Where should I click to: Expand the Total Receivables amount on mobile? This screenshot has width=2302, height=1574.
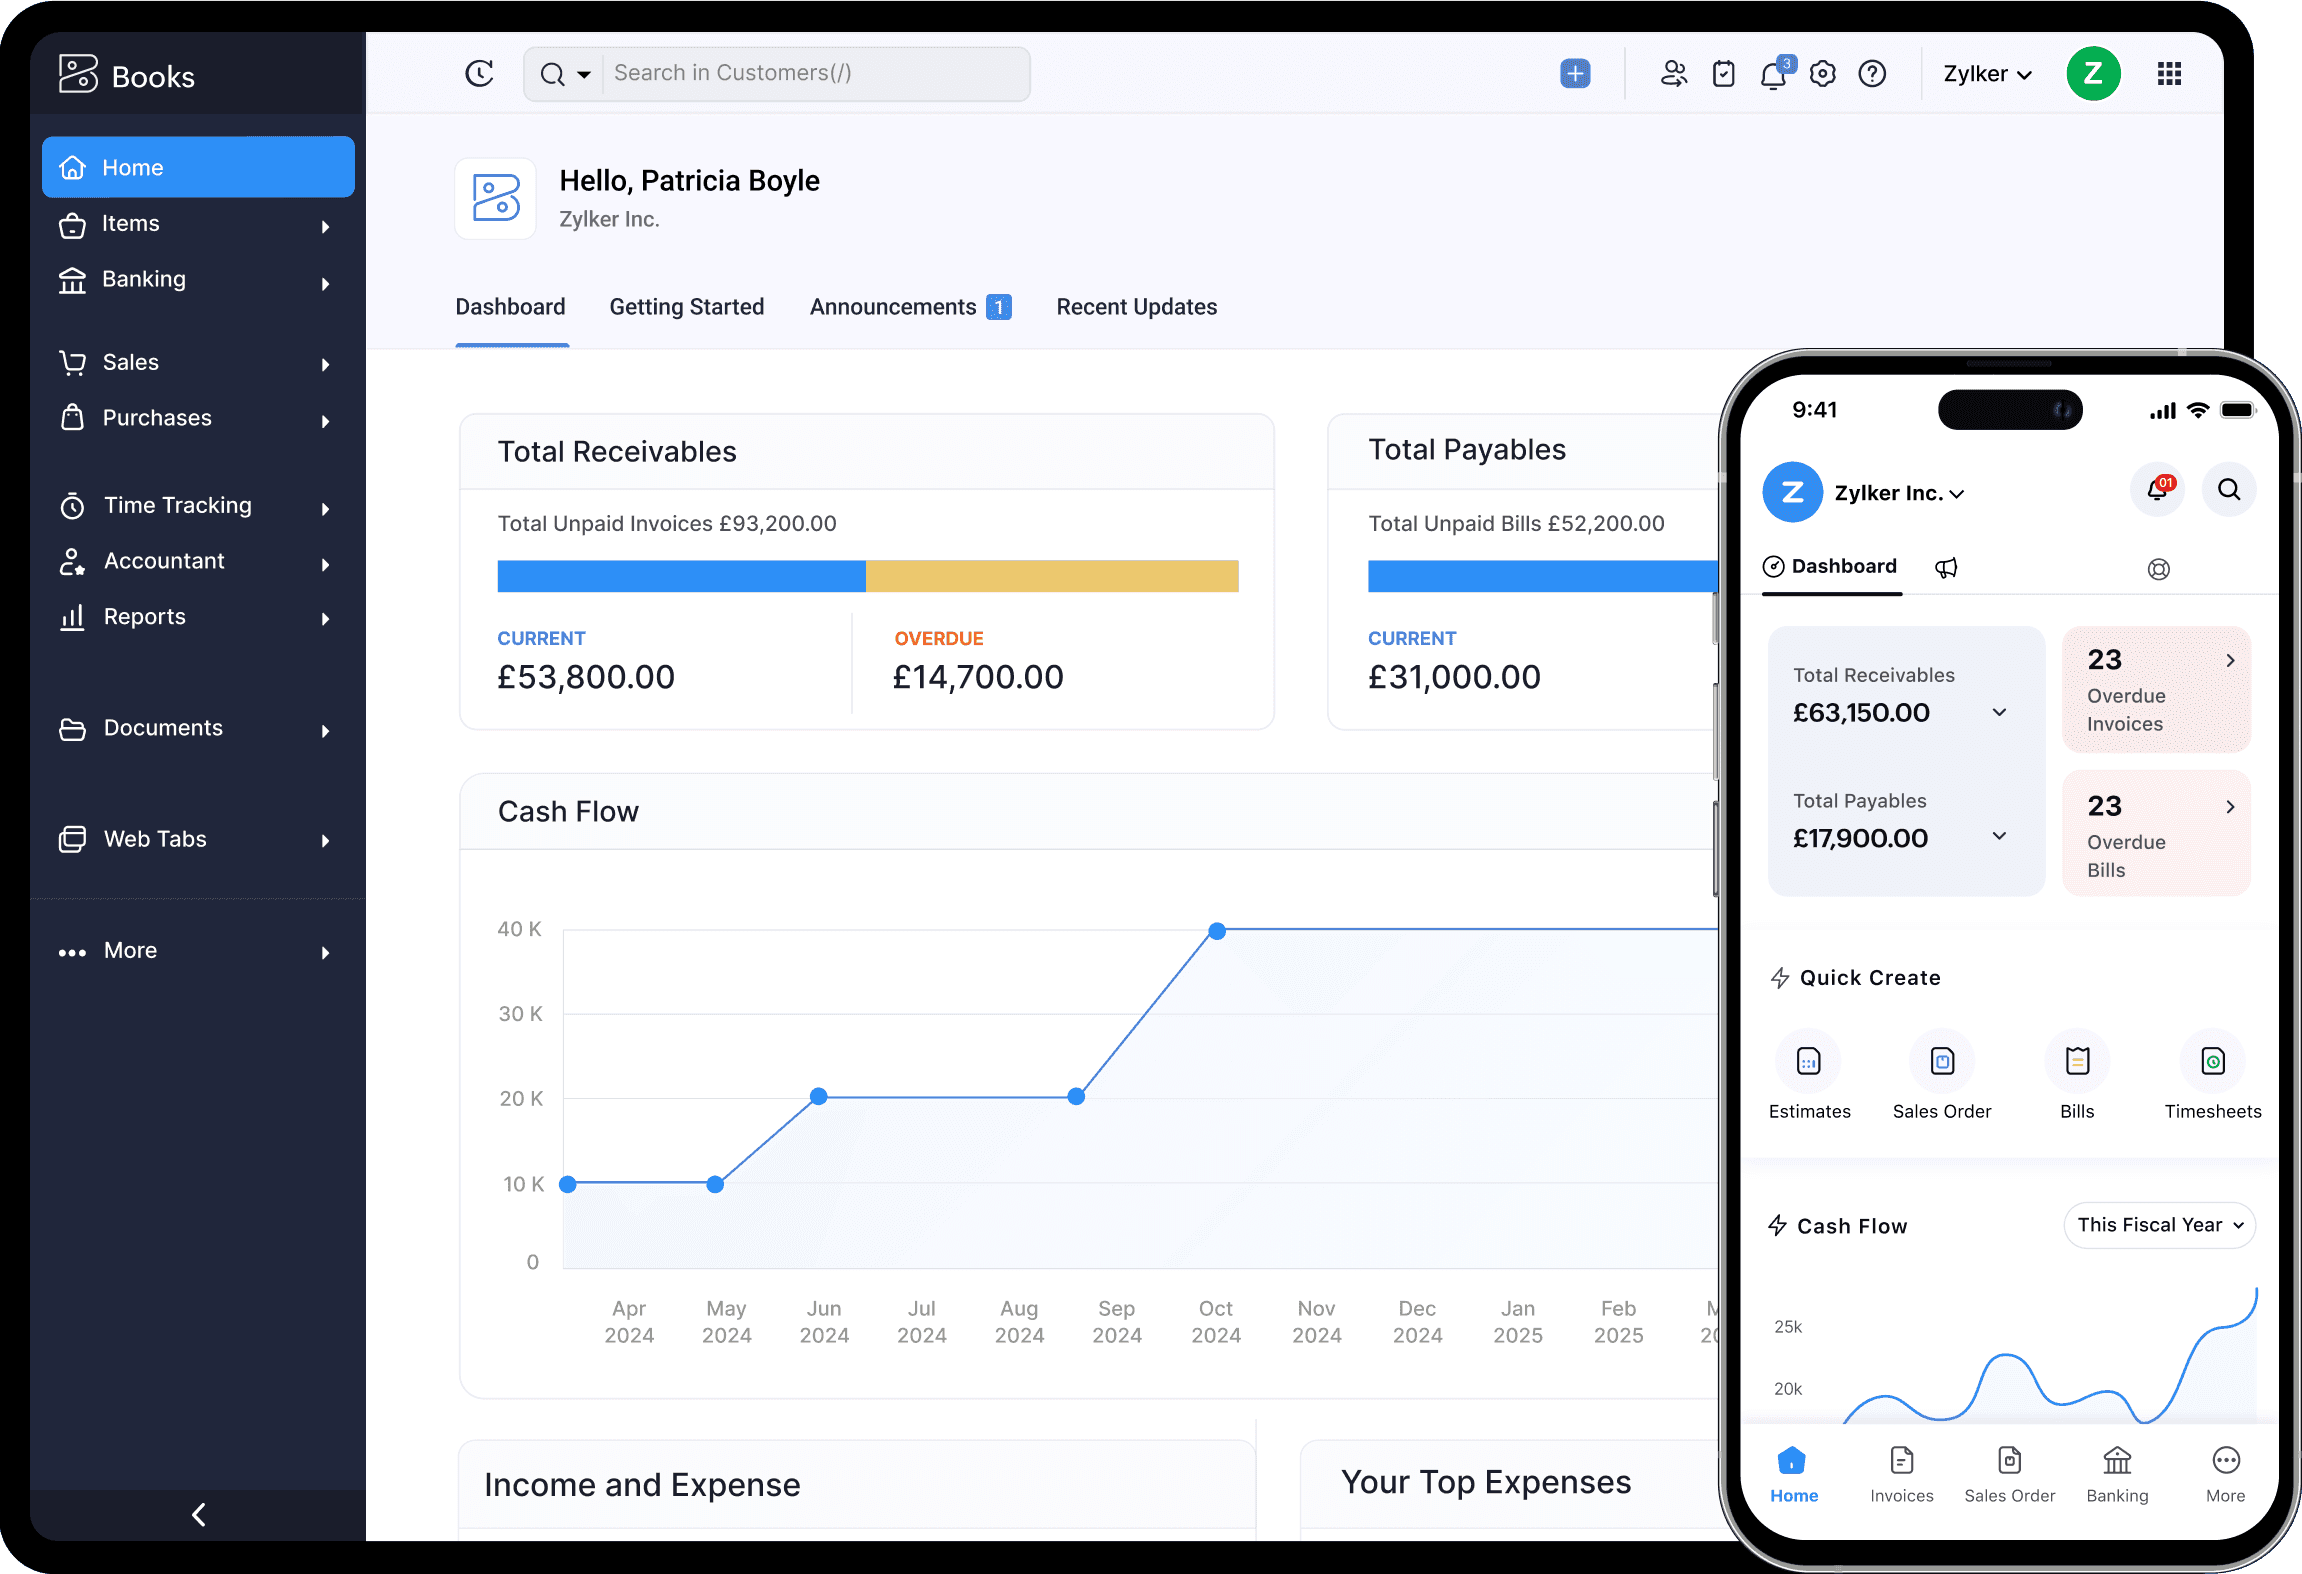point(1999,712)
